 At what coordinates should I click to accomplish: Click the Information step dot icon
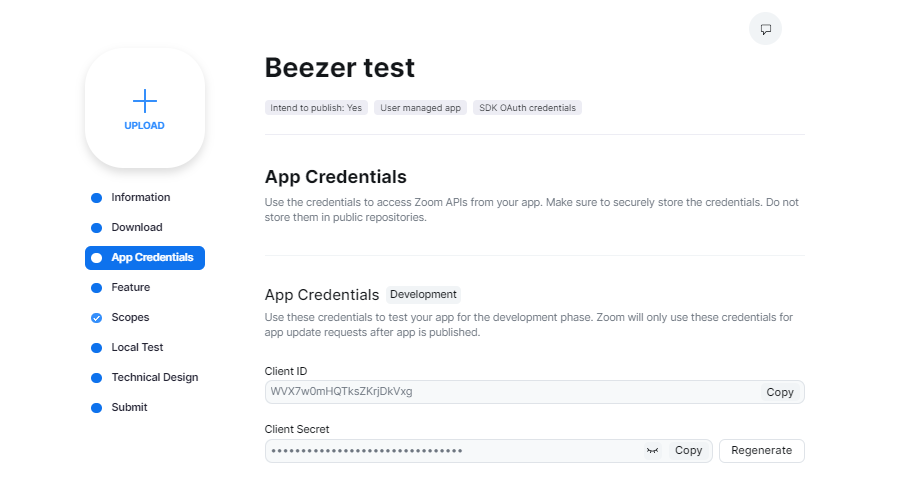(x=96, y=198)
